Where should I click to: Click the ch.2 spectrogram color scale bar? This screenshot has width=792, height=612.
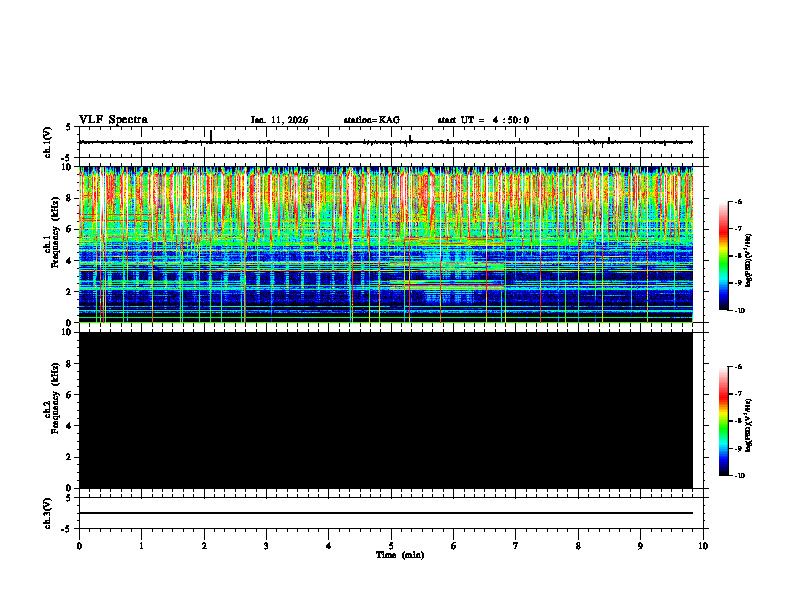(724, 421)
